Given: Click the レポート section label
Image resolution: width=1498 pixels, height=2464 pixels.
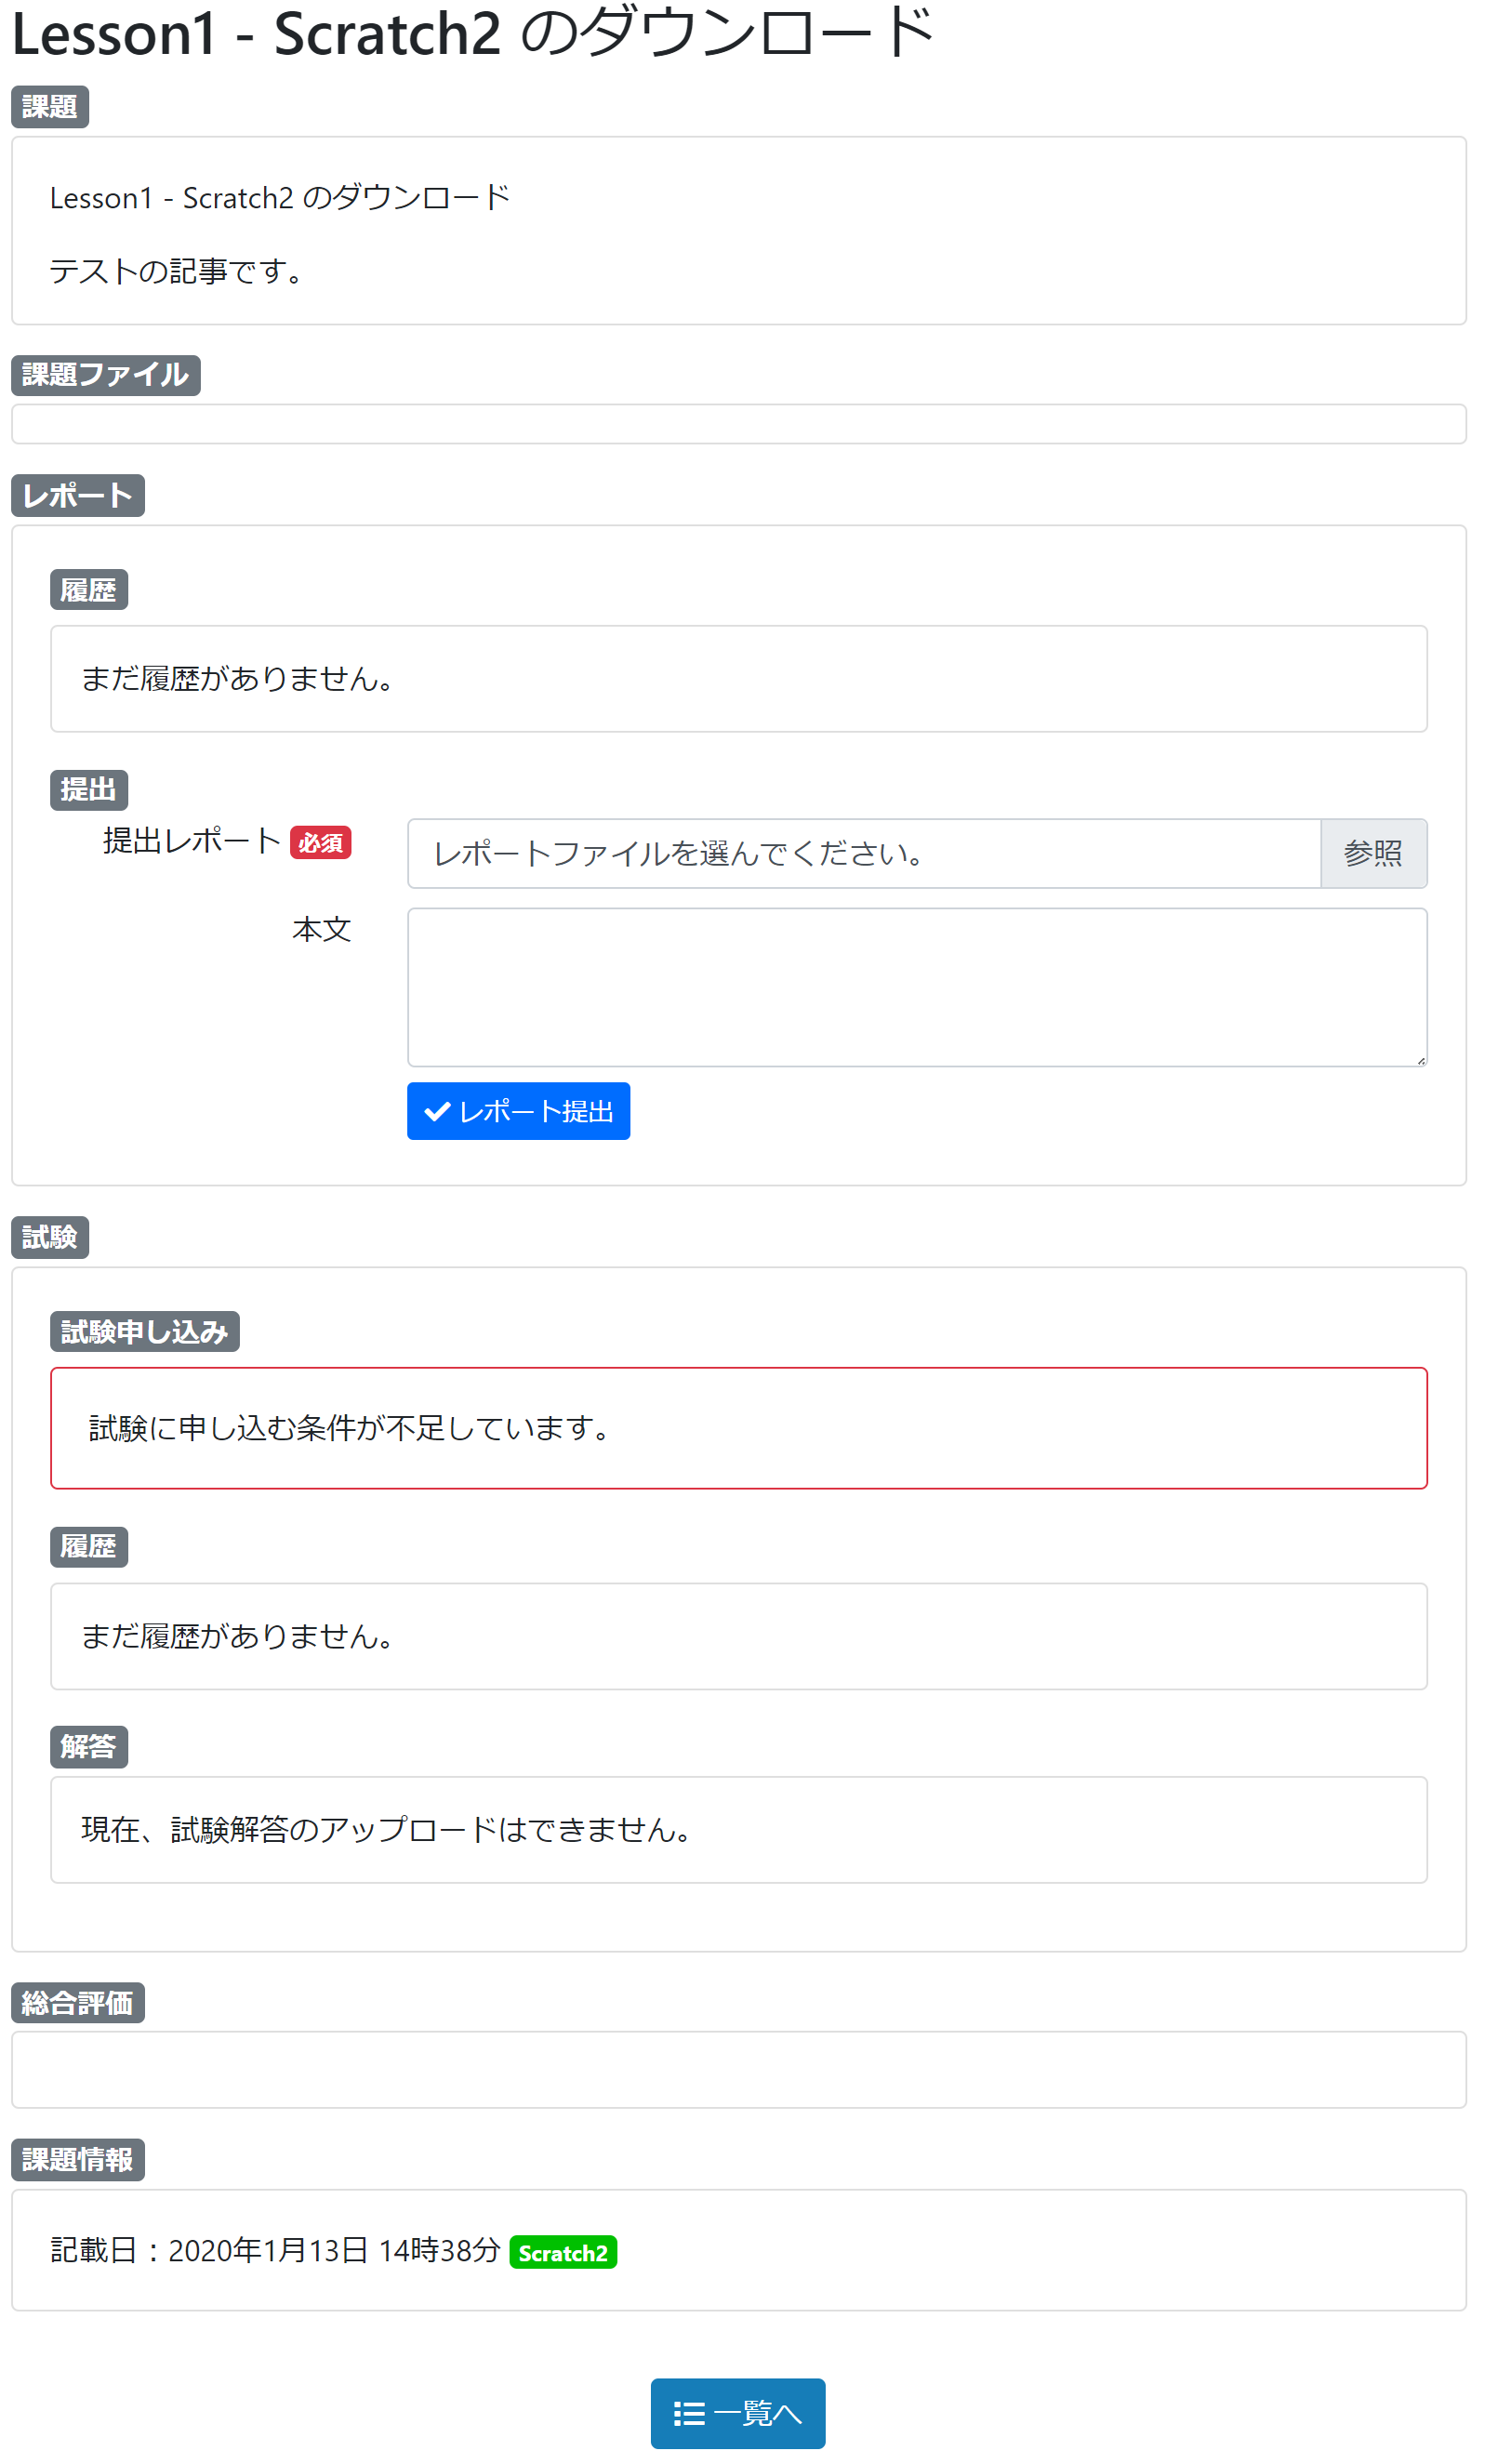Looking at the screenshot, I should coord(78,496).
